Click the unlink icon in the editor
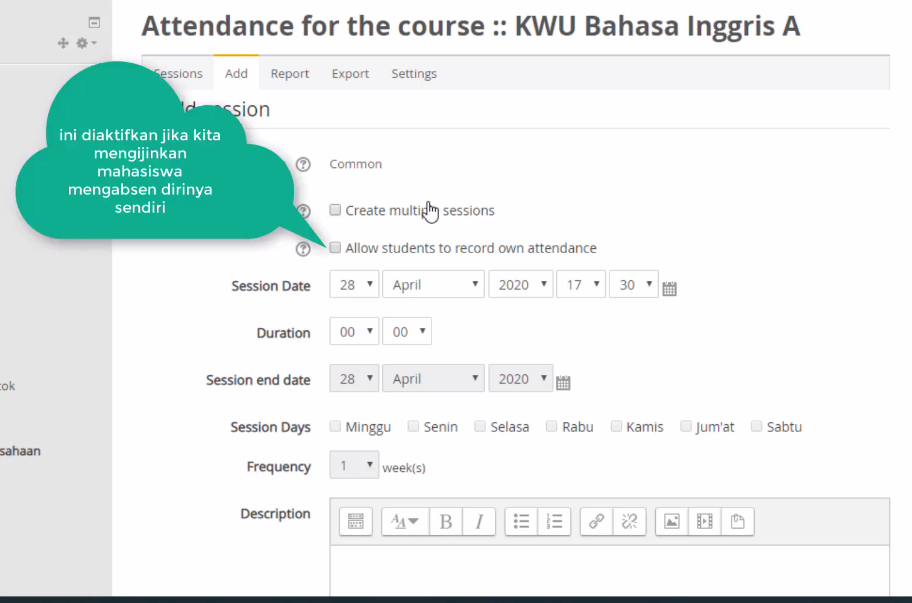 pyautogui.click(x=629, y=521)
